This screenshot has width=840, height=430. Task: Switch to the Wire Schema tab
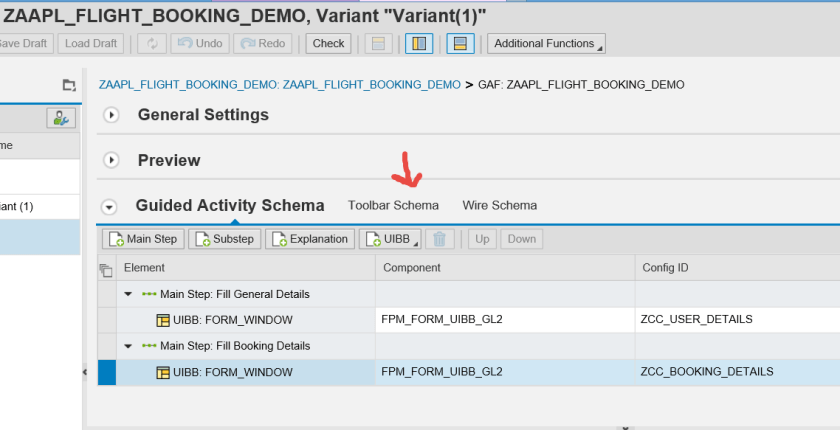499,205
